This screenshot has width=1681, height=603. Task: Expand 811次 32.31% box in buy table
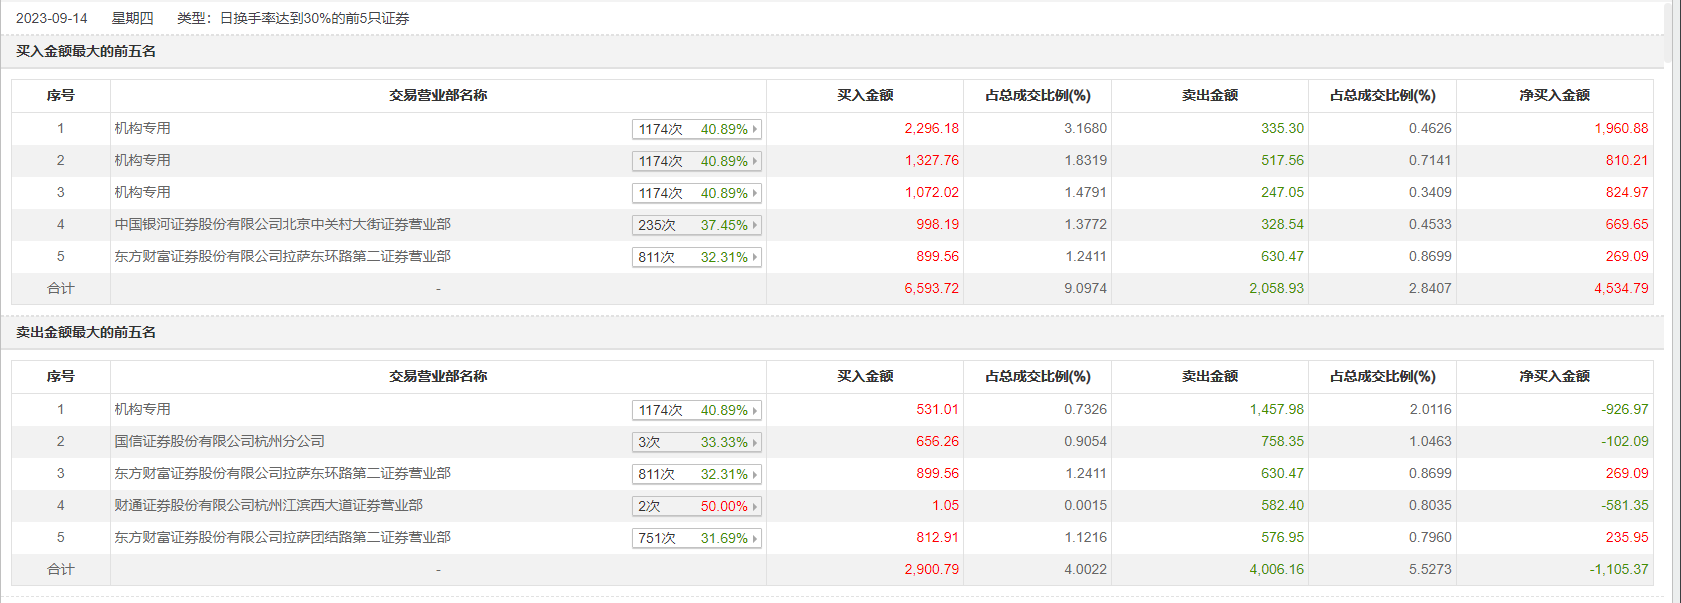pos(697,257)
